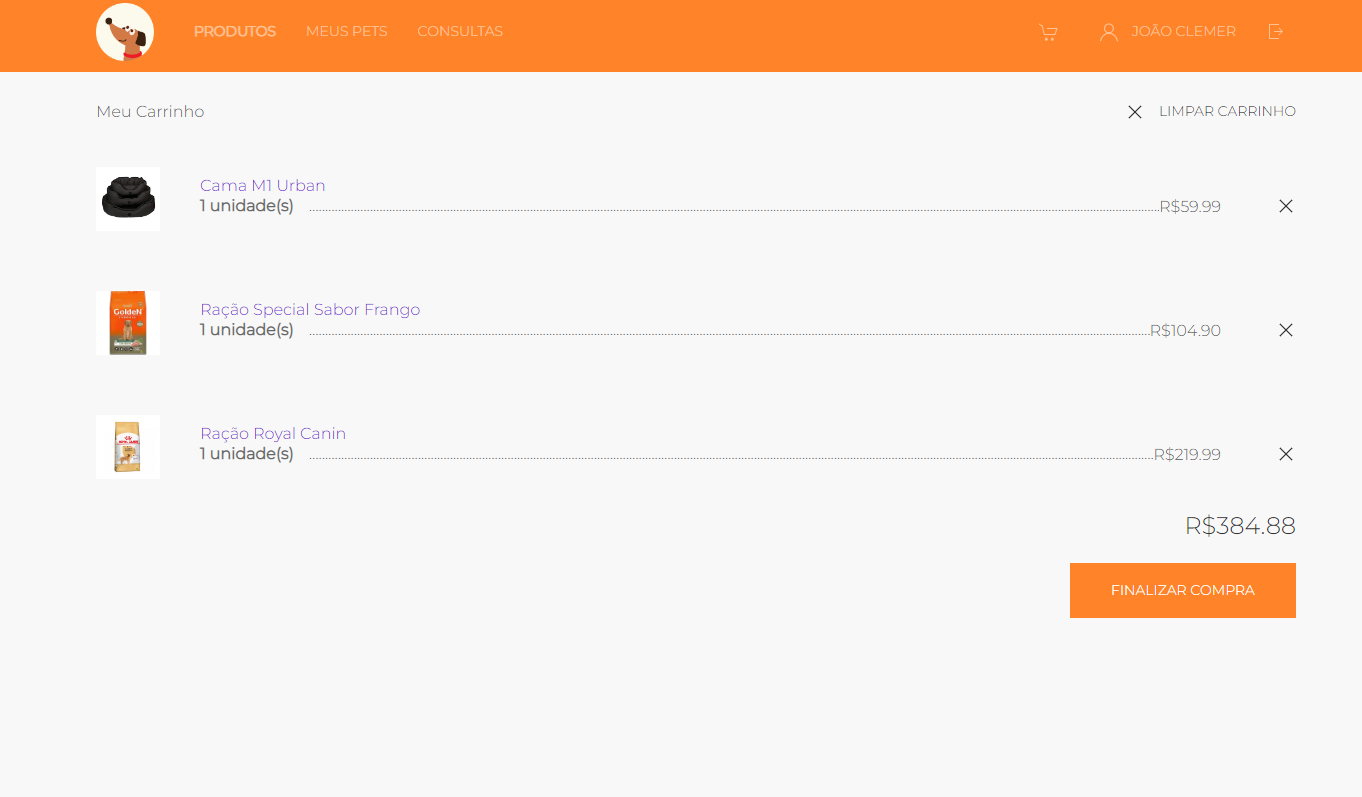Click the R$219.99 price

click(1187, 454)
